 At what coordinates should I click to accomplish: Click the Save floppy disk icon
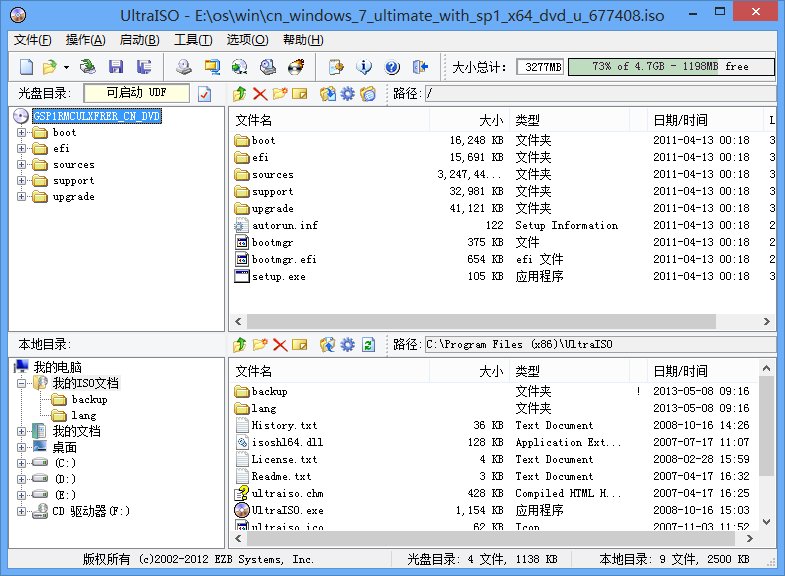click(116, 67)
